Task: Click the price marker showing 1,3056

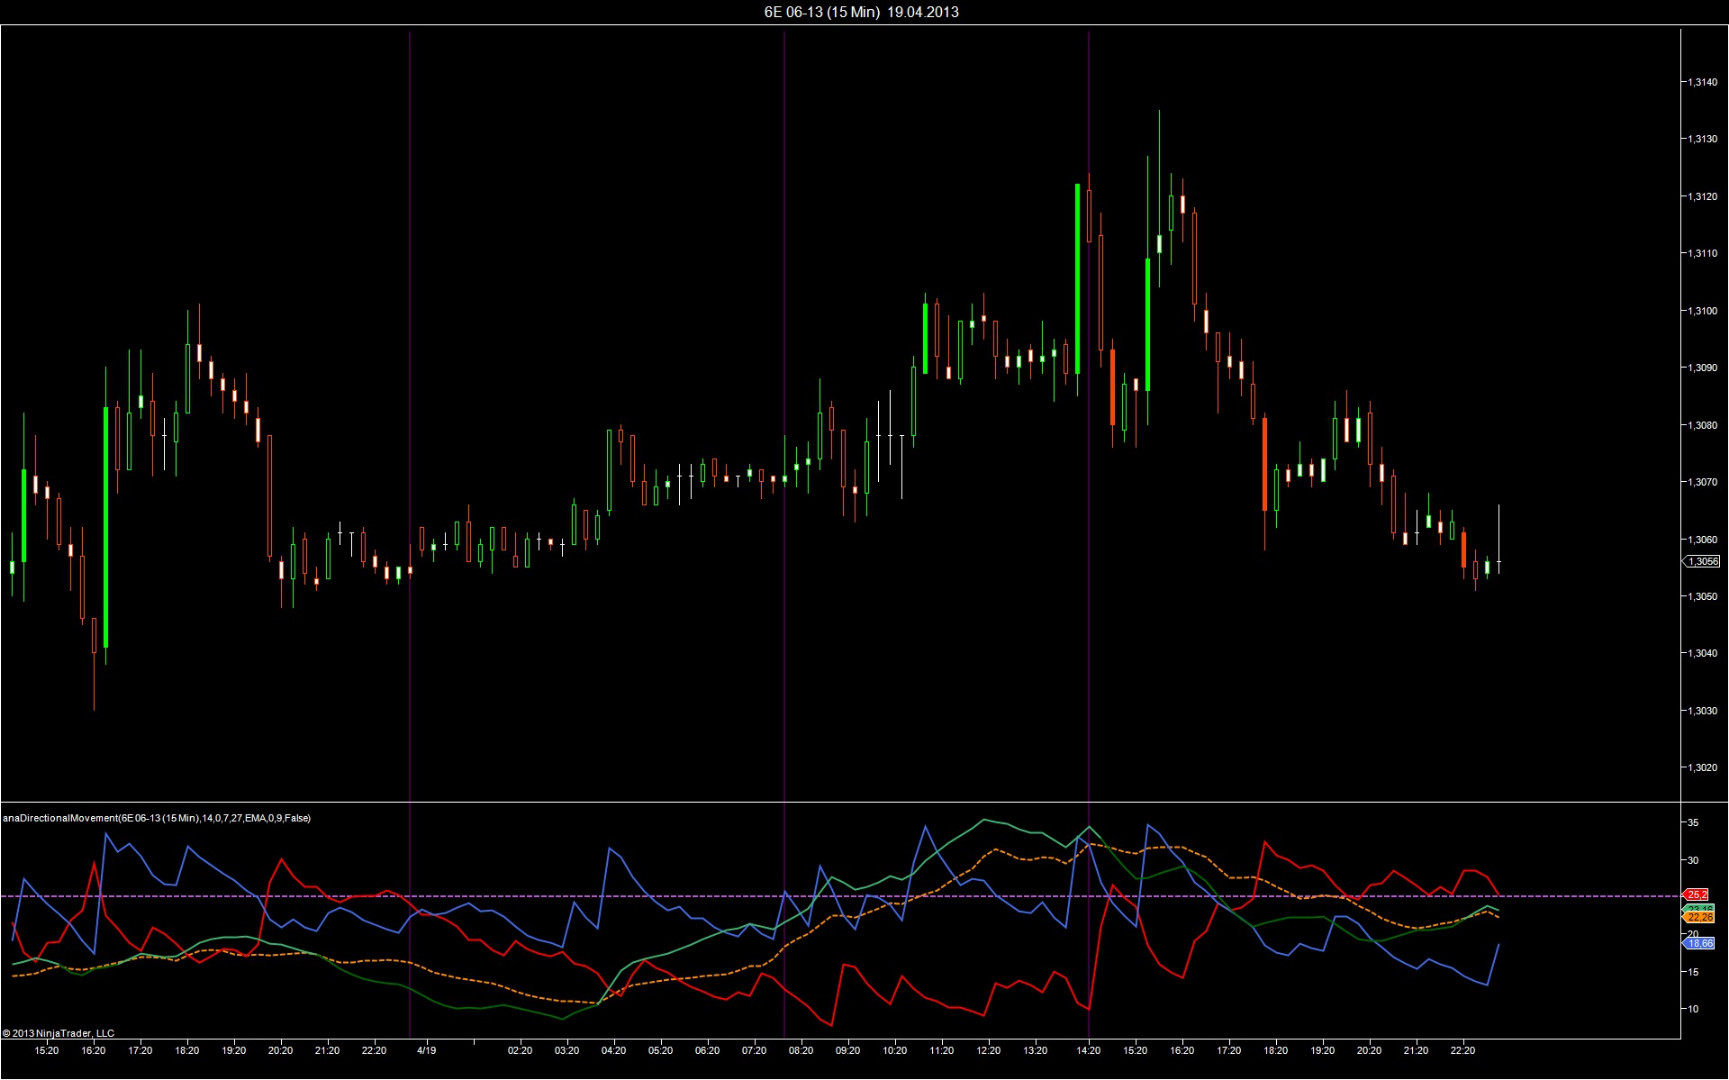Action: click(x=1703, y=561)
